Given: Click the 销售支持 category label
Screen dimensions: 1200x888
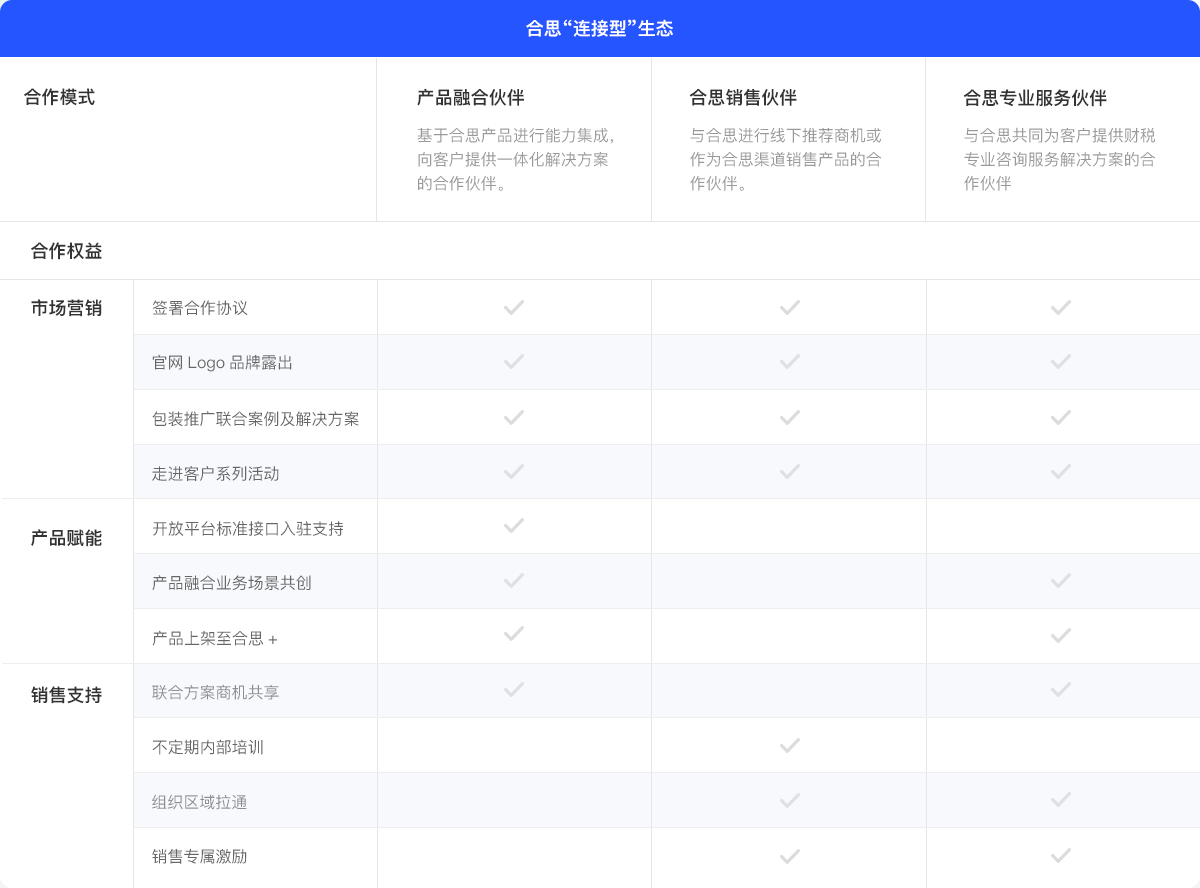Looking at the screenshot, I should [x=67, y=695].
